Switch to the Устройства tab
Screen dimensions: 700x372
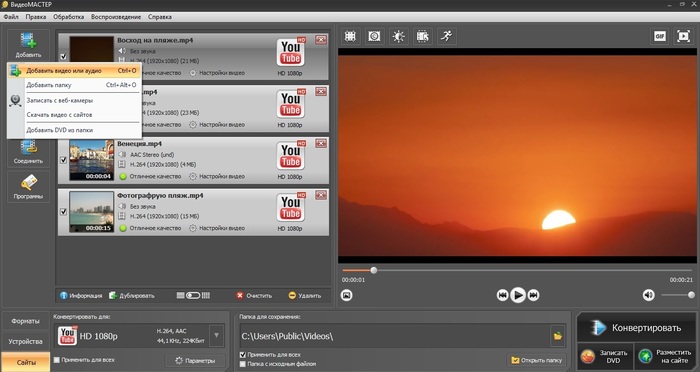pyautogui.click(x=25, y=342)
